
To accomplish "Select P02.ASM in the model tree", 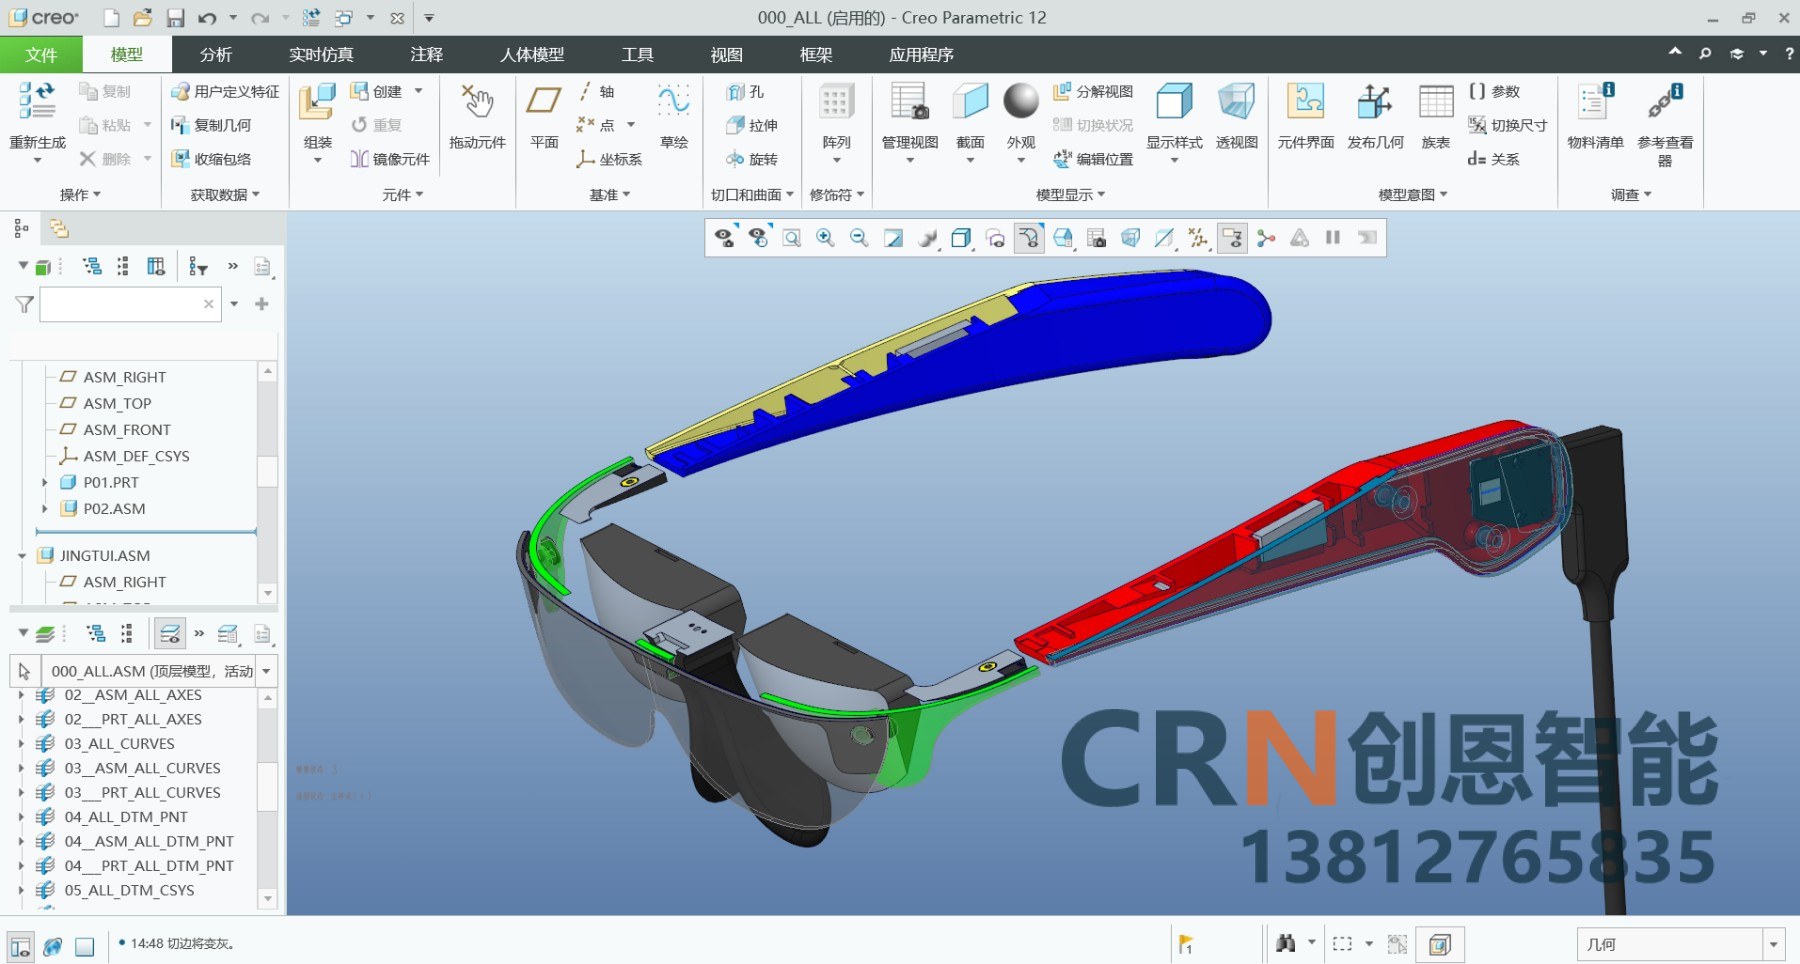I will coord(114,509).
